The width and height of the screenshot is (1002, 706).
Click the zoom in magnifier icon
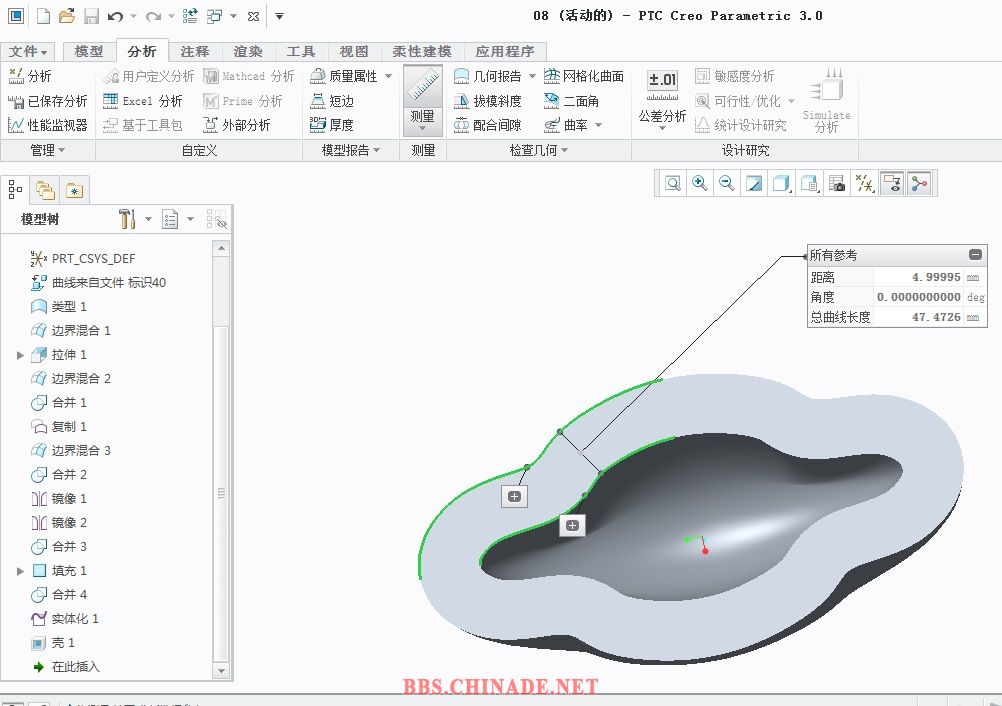pyautogui.click(x=700, y=183)
